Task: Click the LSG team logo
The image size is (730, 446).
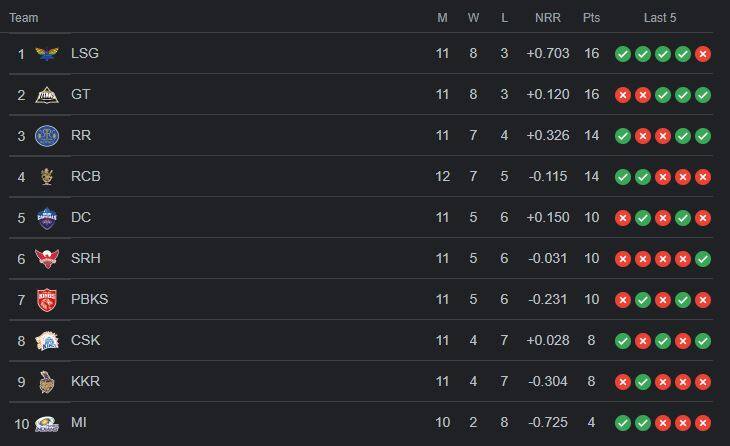Action: click(x=47, y=54)
